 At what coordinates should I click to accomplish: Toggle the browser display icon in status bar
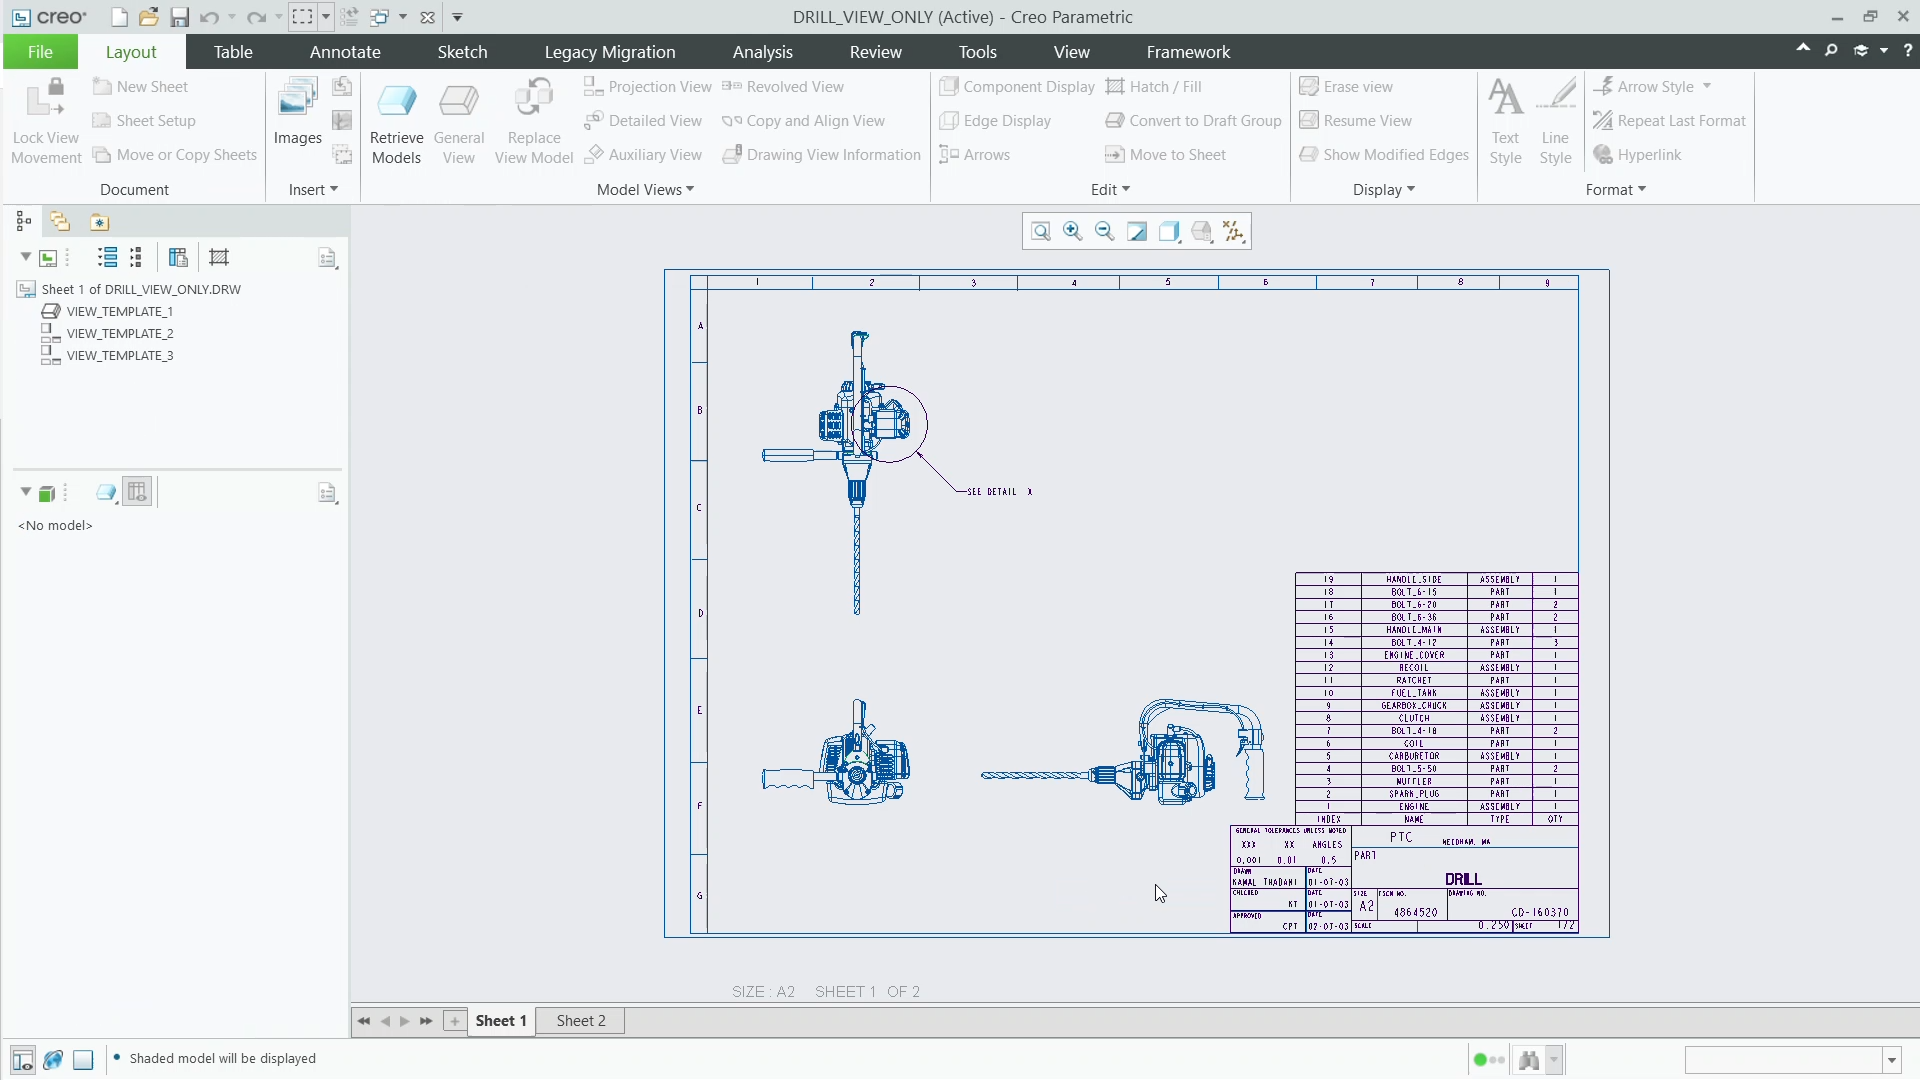click(54, 1060)
